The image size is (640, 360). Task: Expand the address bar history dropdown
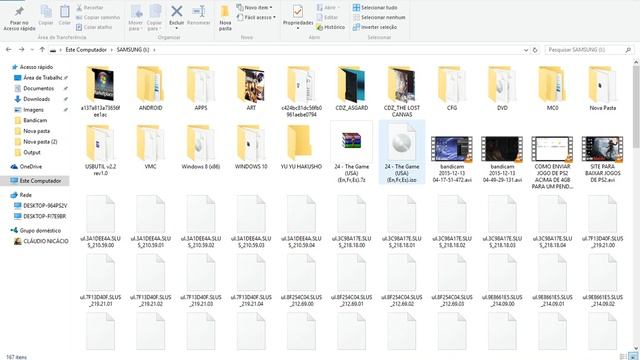pos(526,50)
